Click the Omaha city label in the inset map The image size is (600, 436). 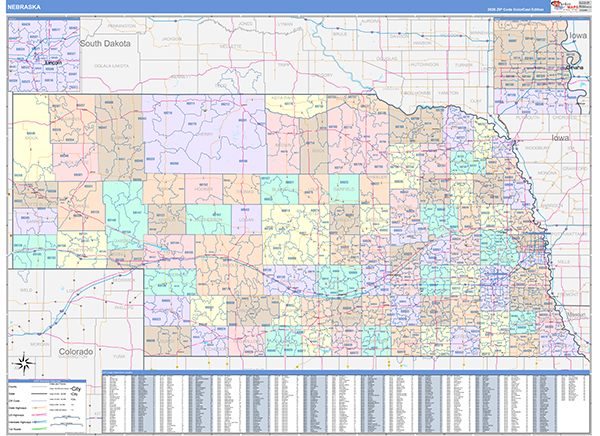575,67
